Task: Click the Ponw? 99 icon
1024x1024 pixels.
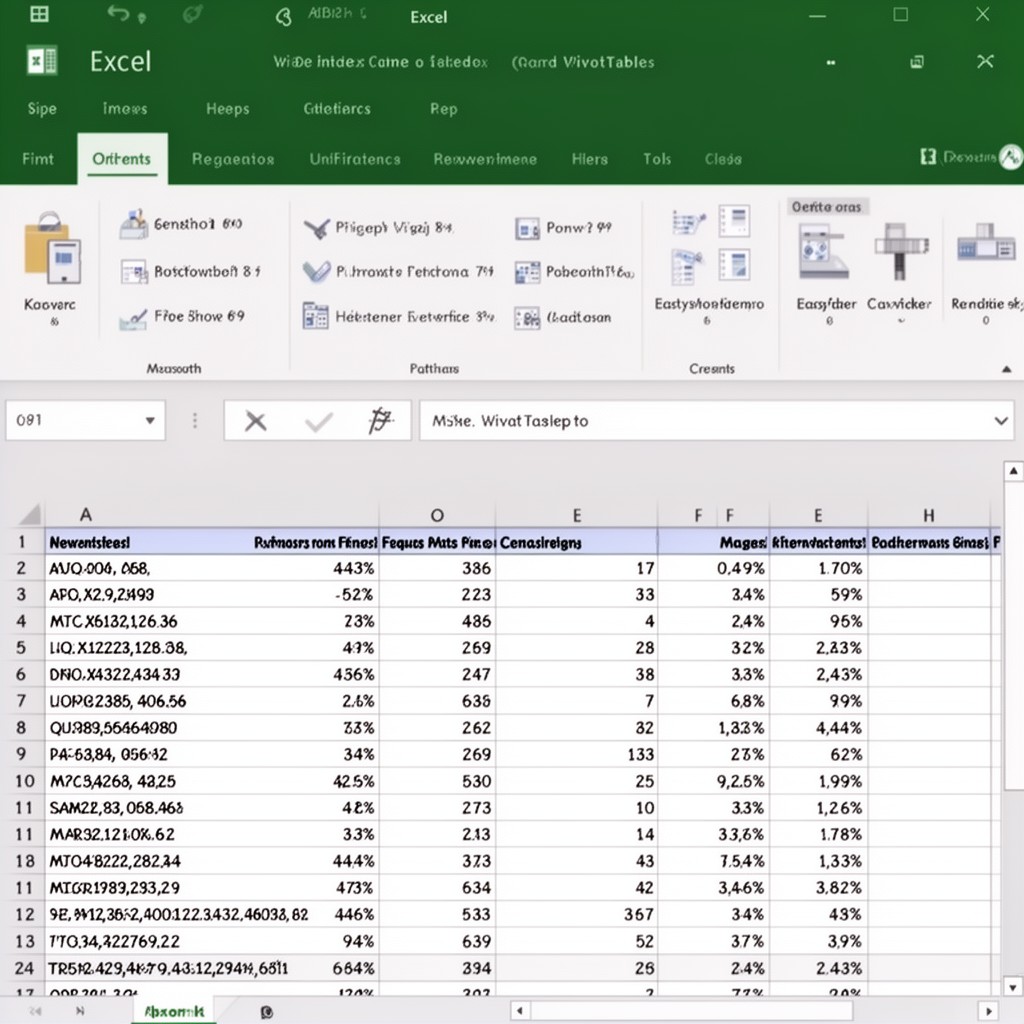Action: pyautogui.click(x=527, y=229)
